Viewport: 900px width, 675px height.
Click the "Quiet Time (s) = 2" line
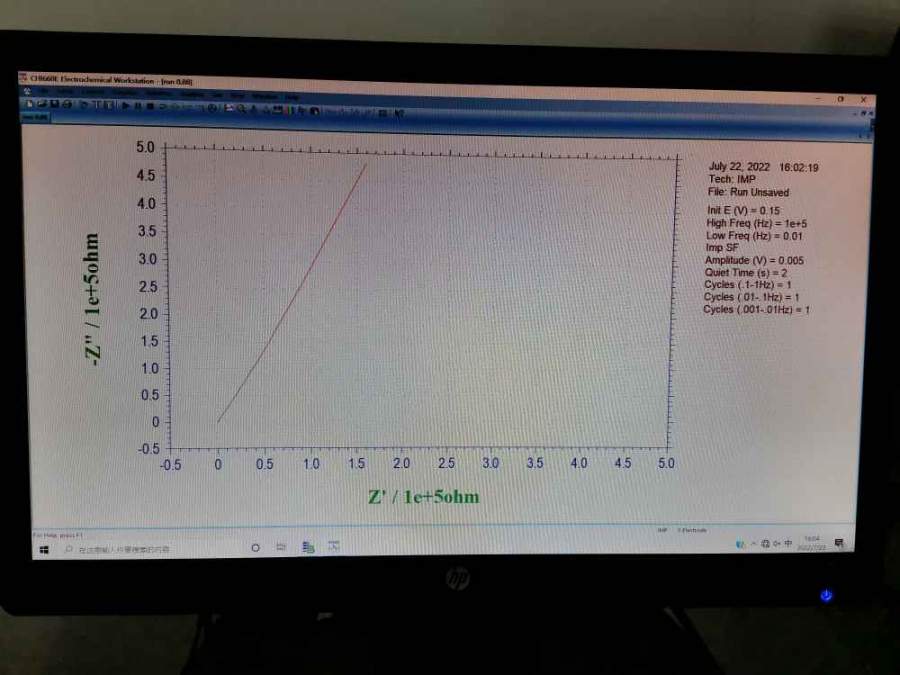pos(746,273)
